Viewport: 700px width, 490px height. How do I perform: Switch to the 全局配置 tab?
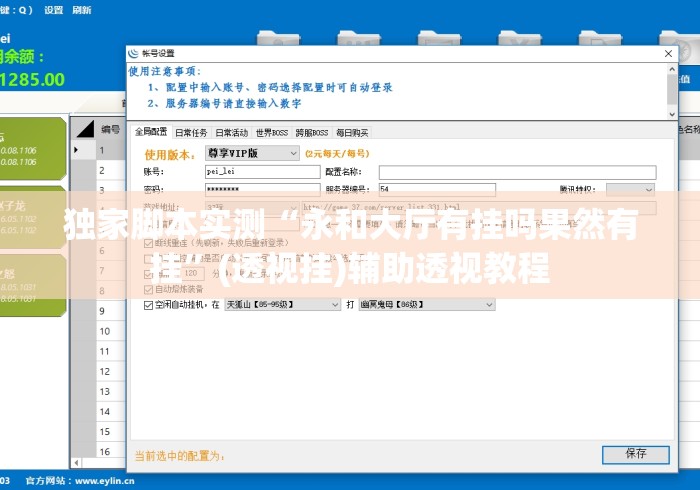[x=151, y=132]
